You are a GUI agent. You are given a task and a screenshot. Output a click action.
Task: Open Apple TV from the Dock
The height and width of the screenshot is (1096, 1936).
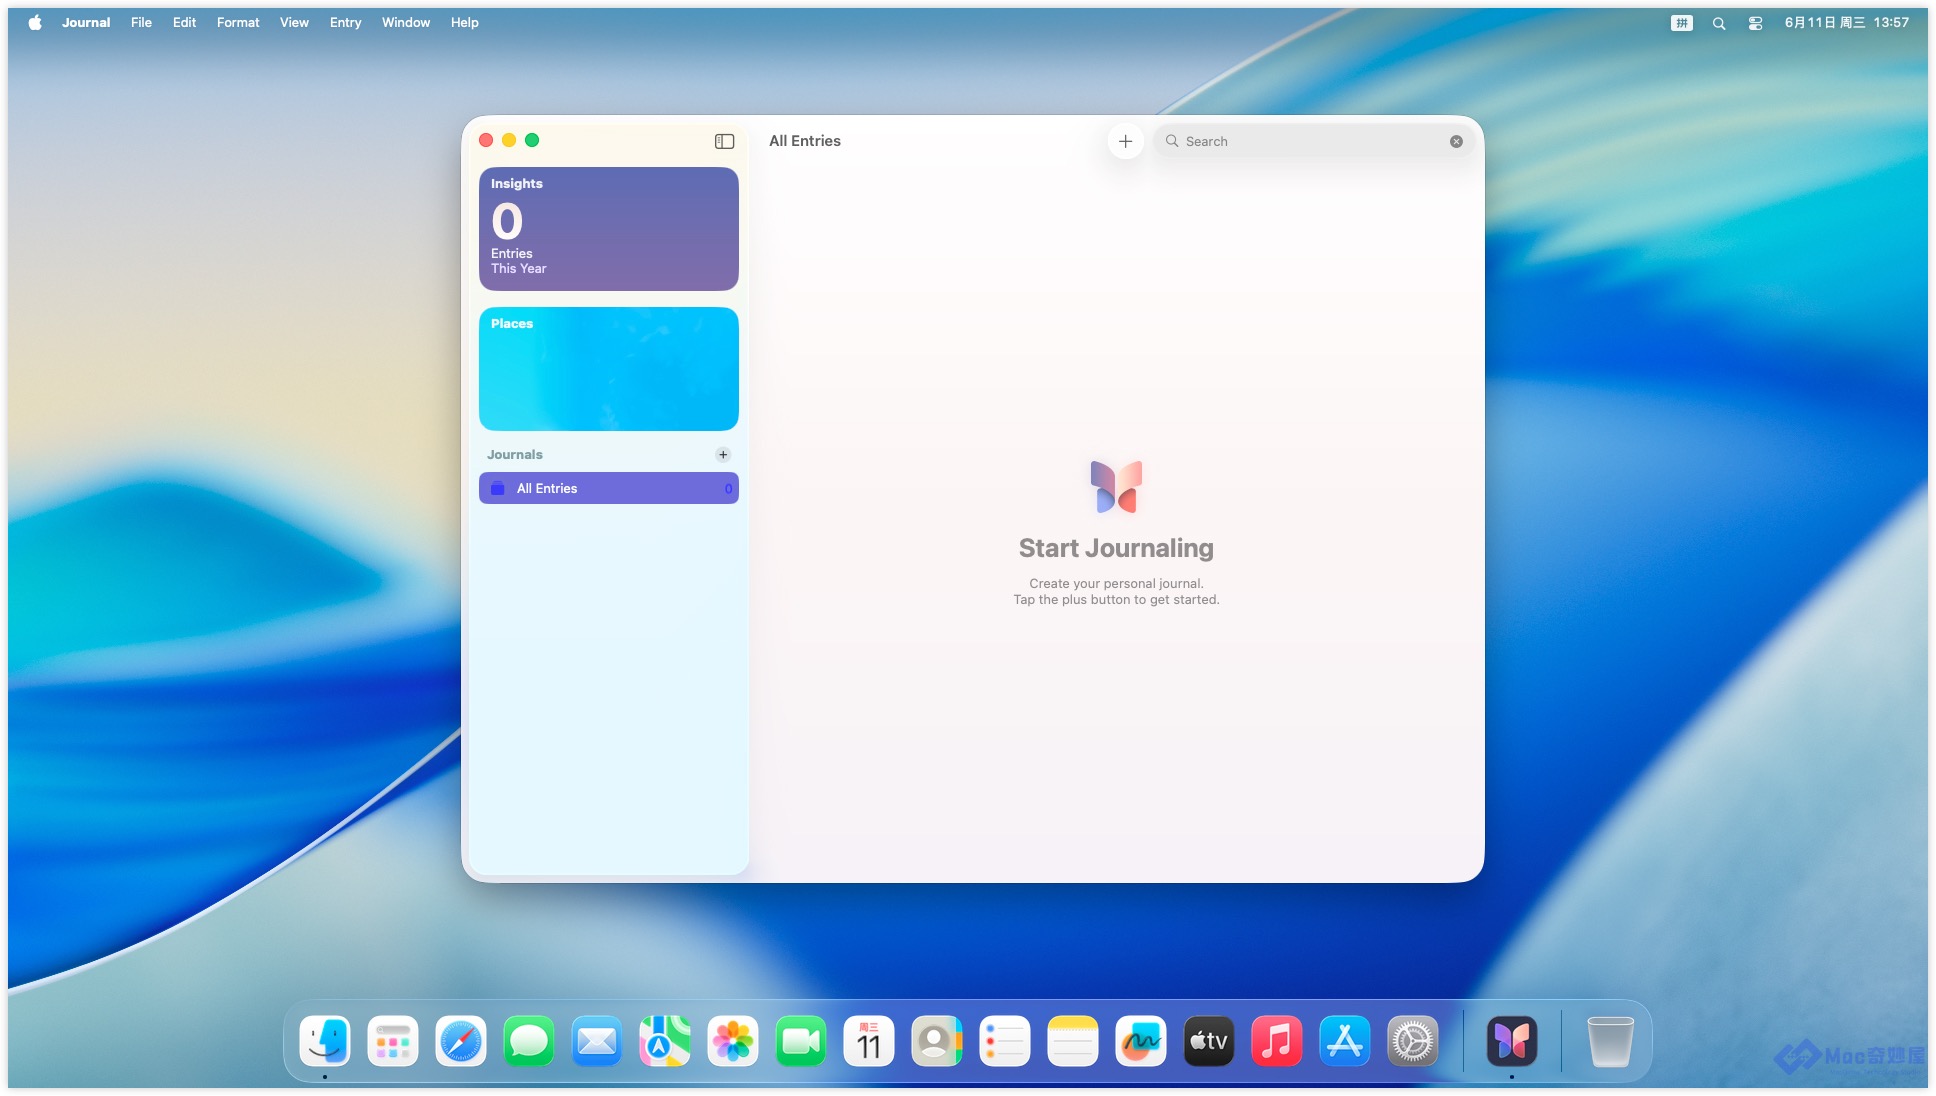pos(1209,1041)
